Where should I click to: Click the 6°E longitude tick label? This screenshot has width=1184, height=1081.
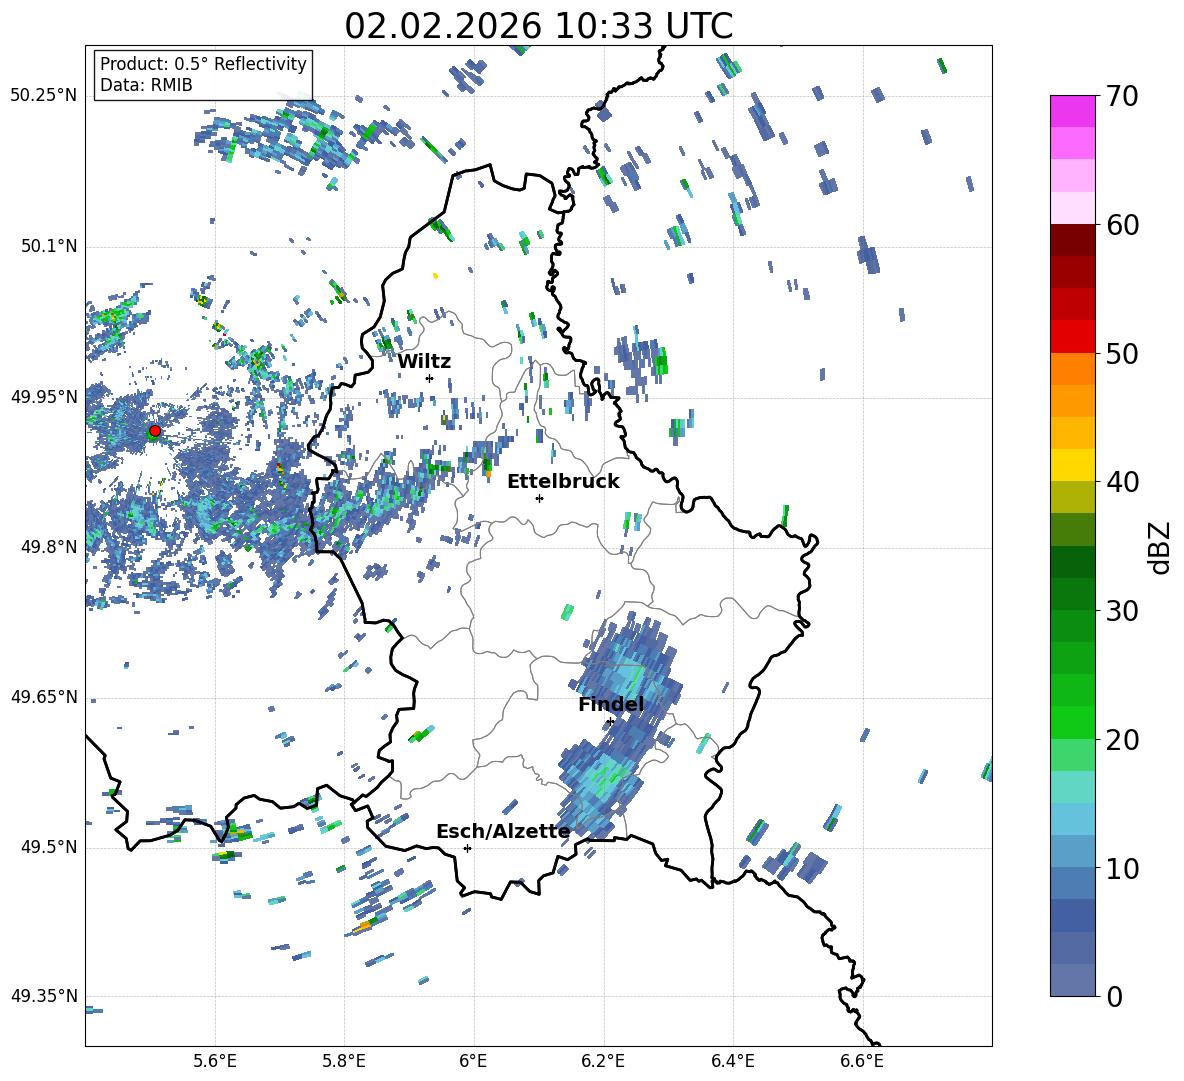[474, 1060]
